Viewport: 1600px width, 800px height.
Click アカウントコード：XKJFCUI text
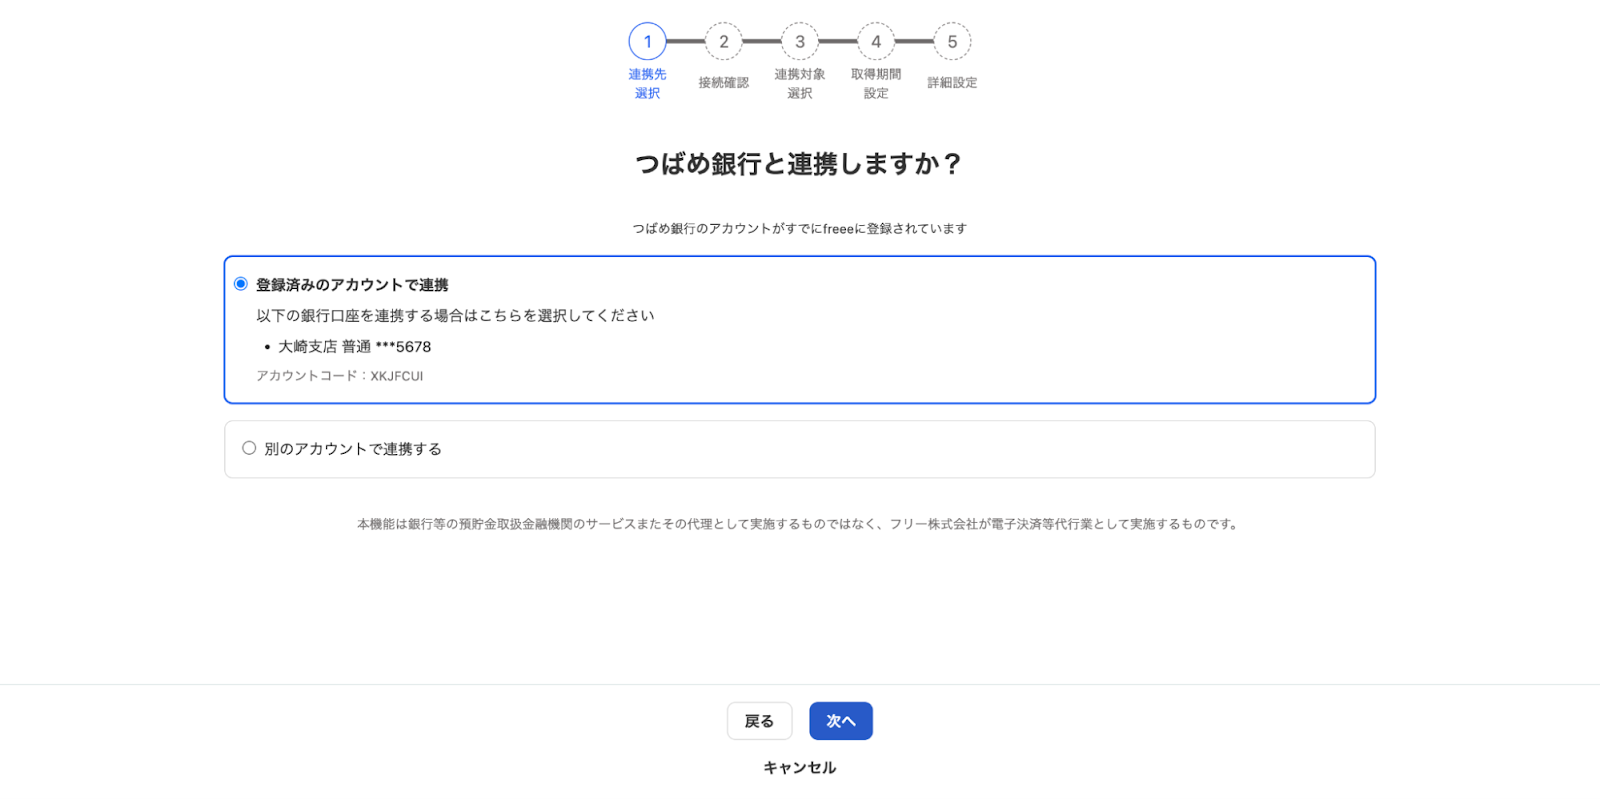coord(340,376)
